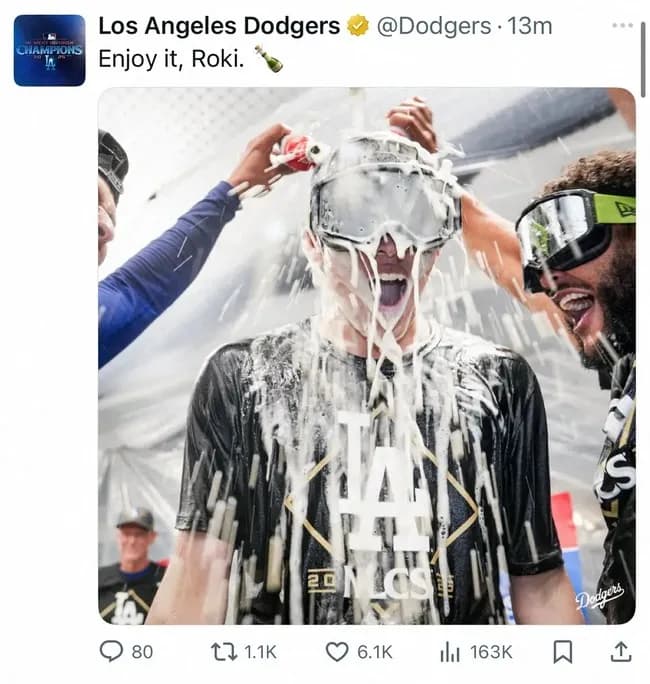Image resolution: width=650 pixels, height=684 pixels.
Task: Click the reply speech bubble icon
Action: coord(111,652)
